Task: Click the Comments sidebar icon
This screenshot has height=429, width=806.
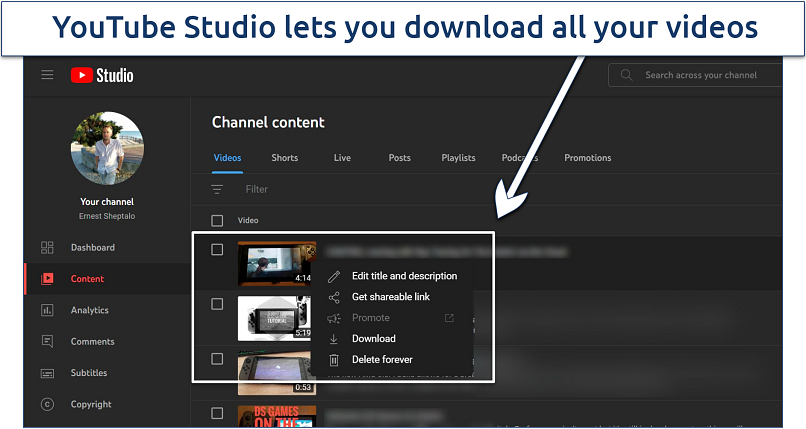Action: [47, 342]
